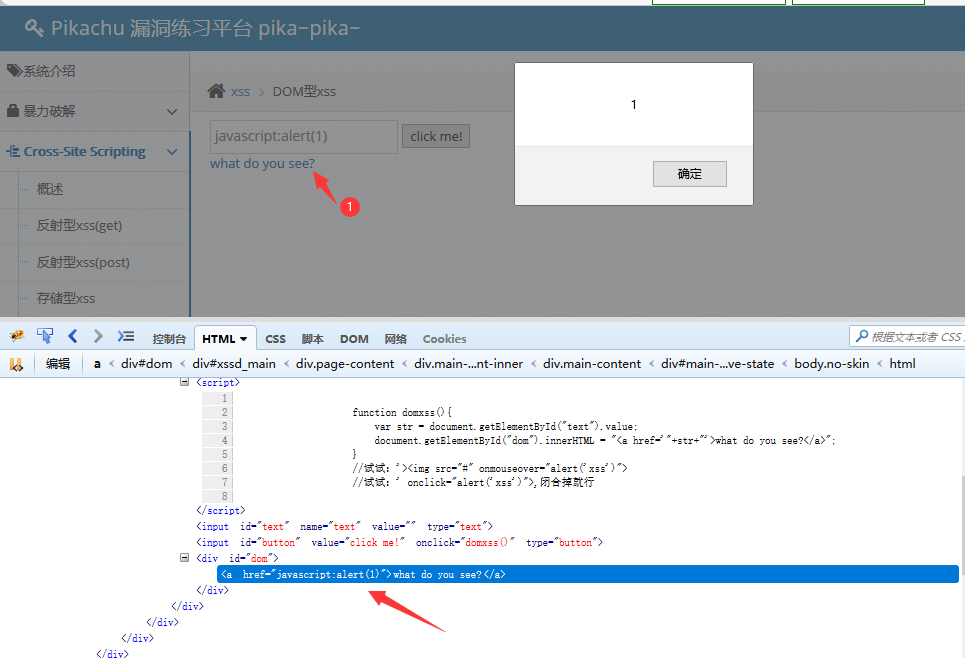
Task: Open the Firebug bug icon menu
Action: [x=17, y=336]
